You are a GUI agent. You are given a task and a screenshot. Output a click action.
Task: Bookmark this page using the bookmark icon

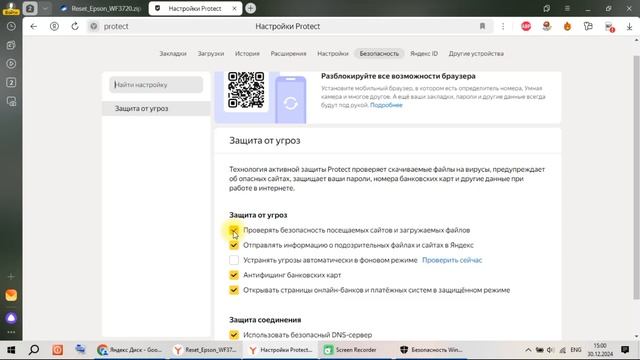pos(482,27)
